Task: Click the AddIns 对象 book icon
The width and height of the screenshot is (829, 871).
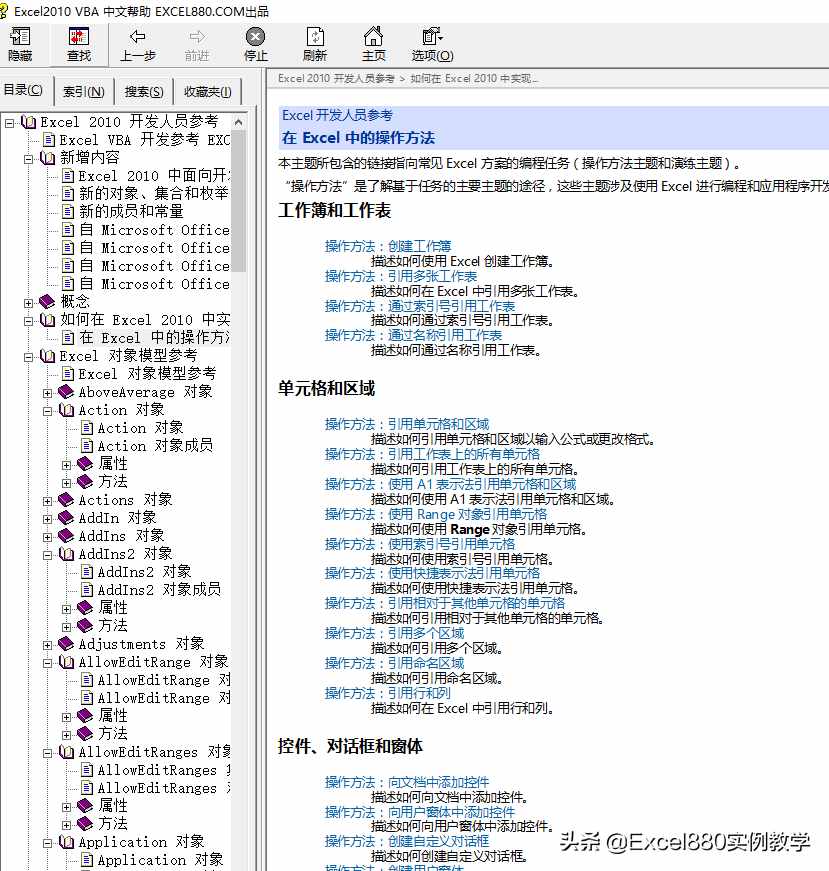Action: tap(66, 535)
